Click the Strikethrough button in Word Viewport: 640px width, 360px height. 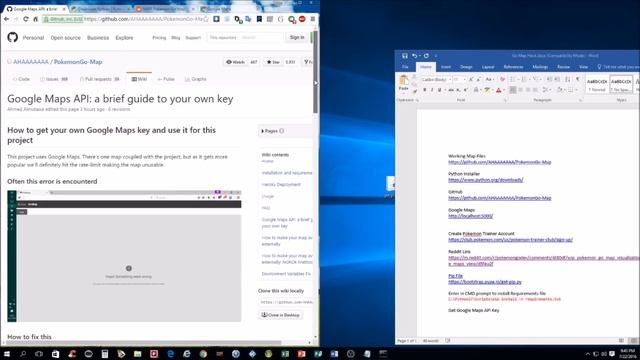pos(451,90)
